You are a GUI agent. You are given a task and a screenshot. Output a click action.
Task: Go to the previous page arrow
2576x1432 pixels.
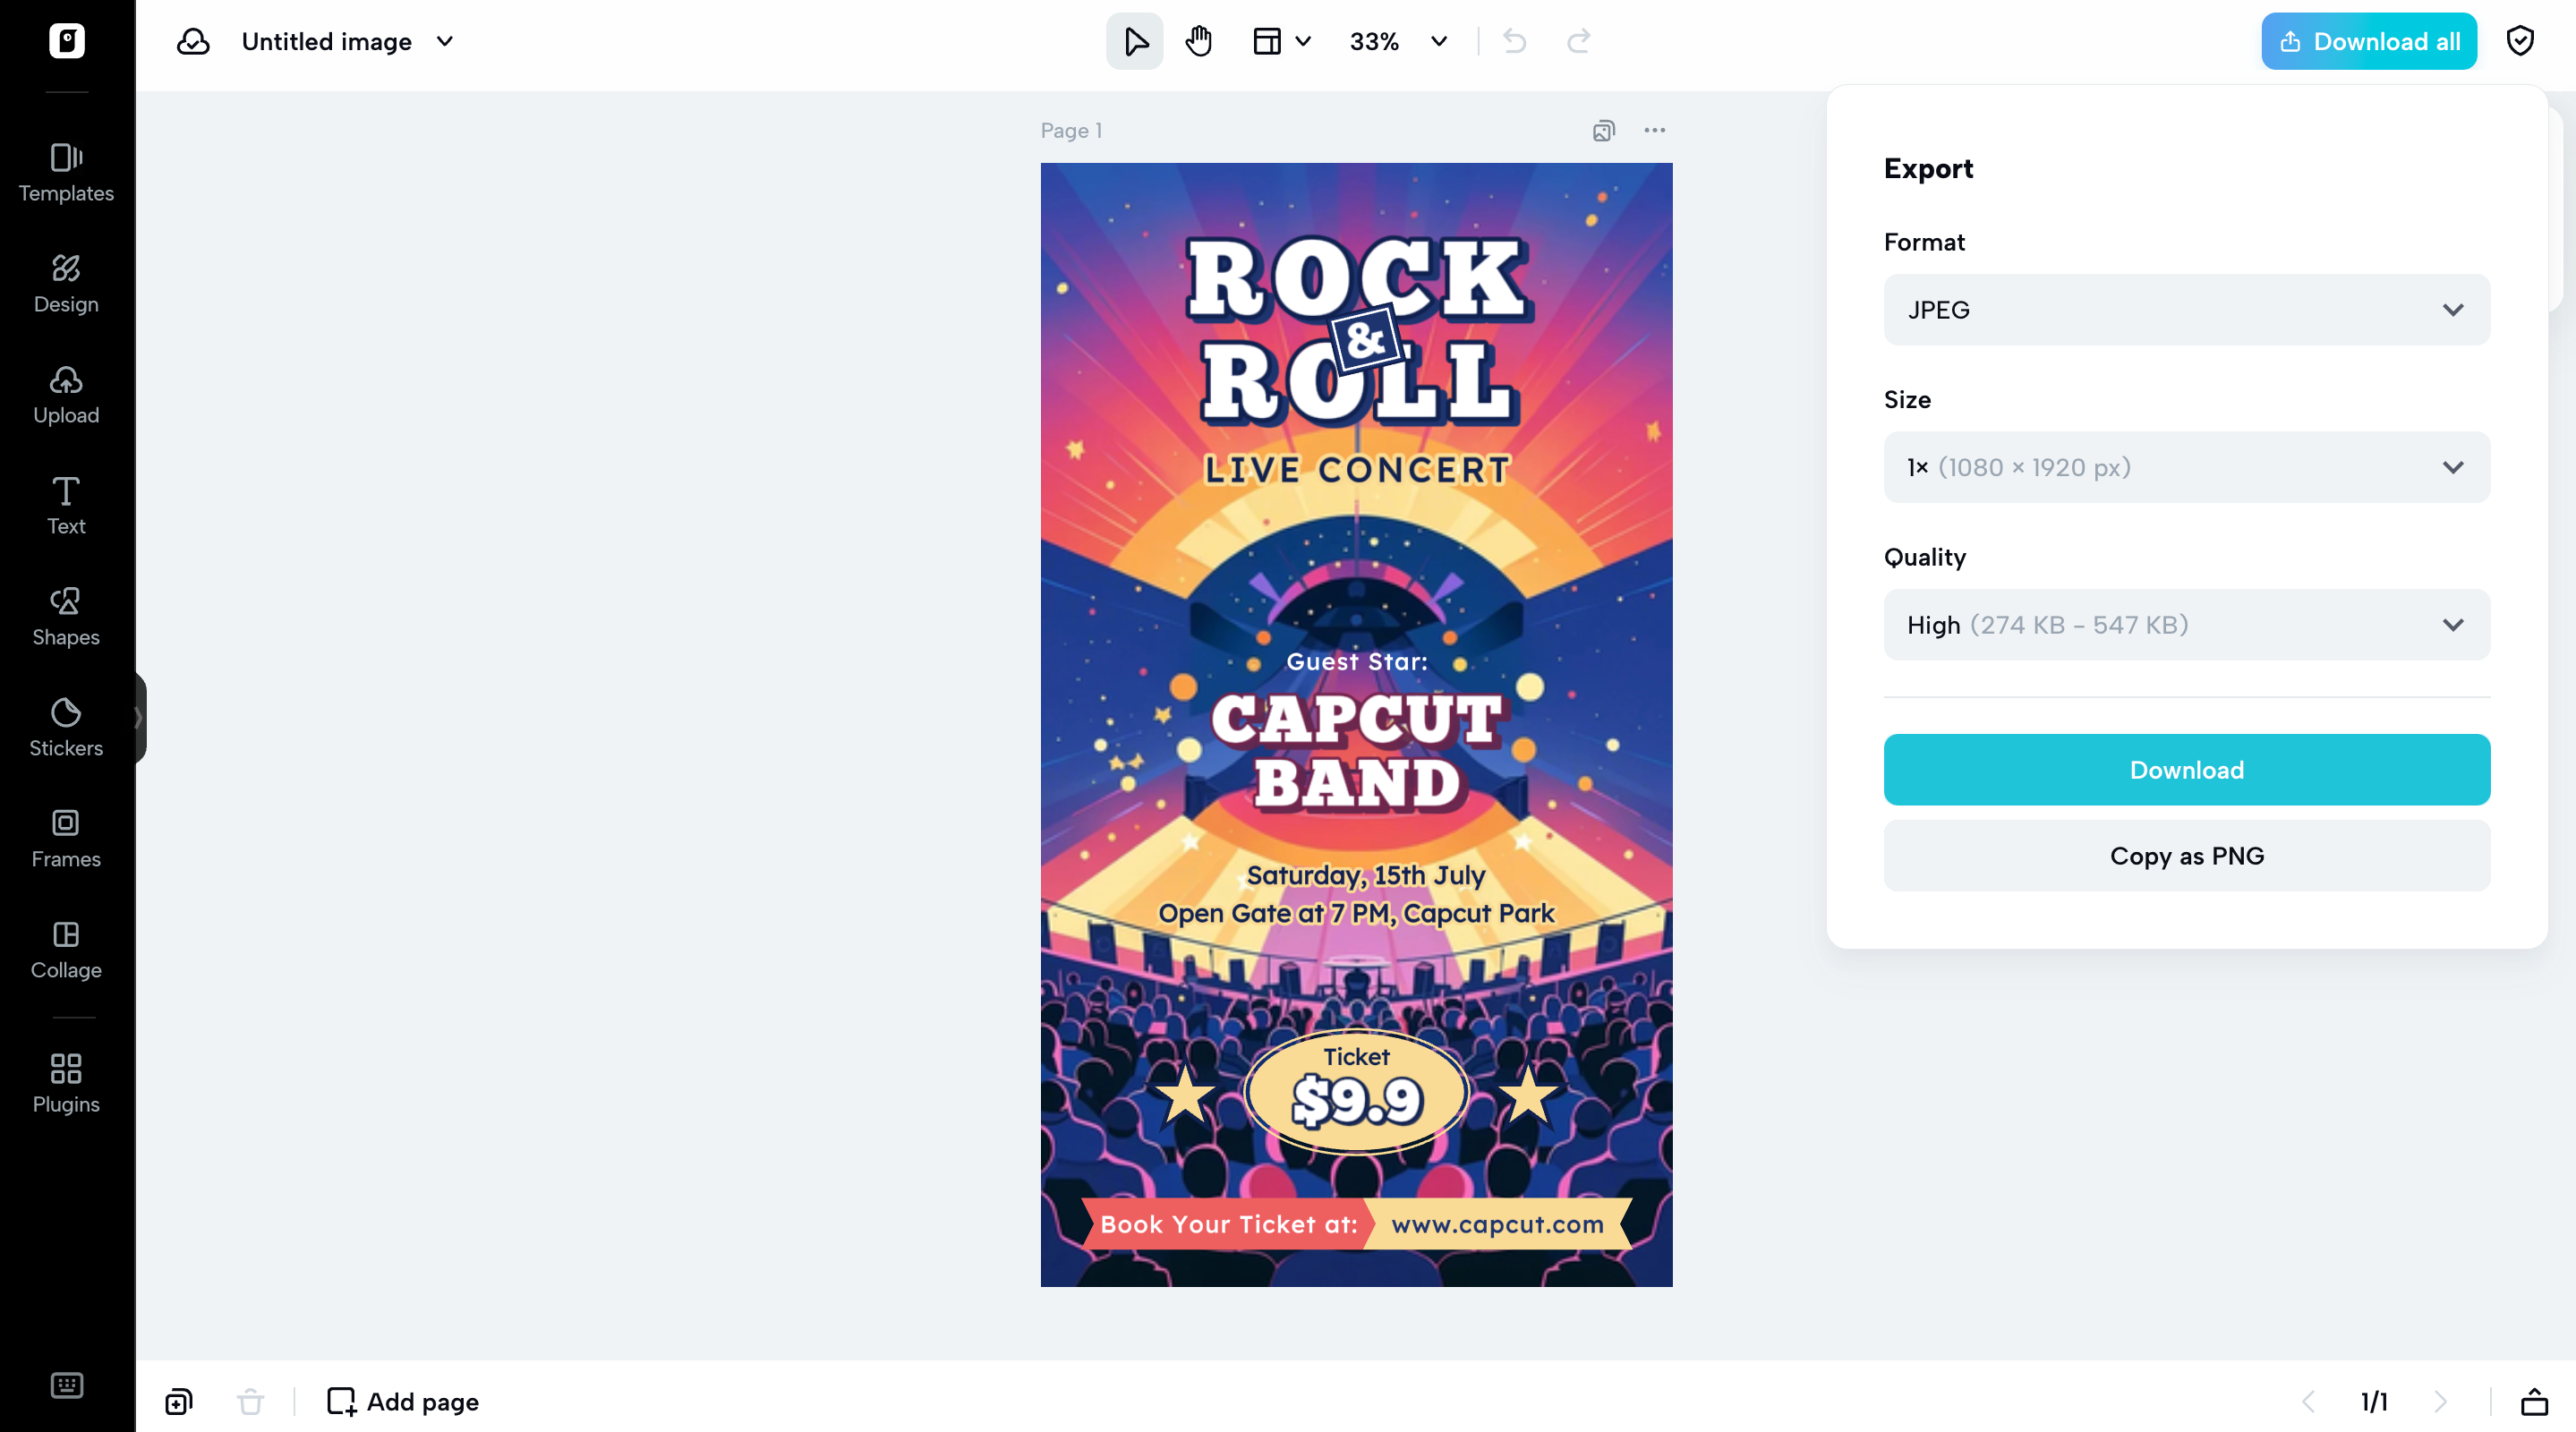point(2309,1401)
